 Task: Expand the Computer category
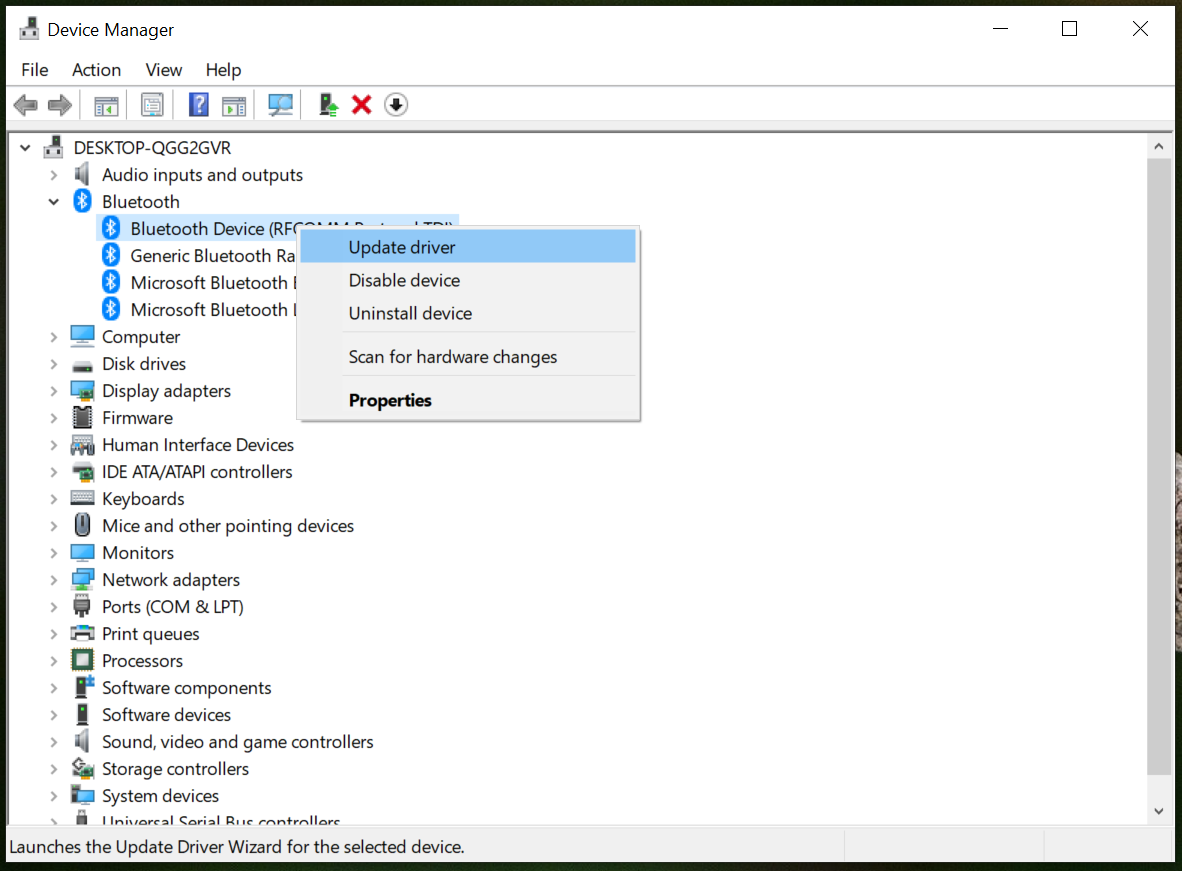54,337
